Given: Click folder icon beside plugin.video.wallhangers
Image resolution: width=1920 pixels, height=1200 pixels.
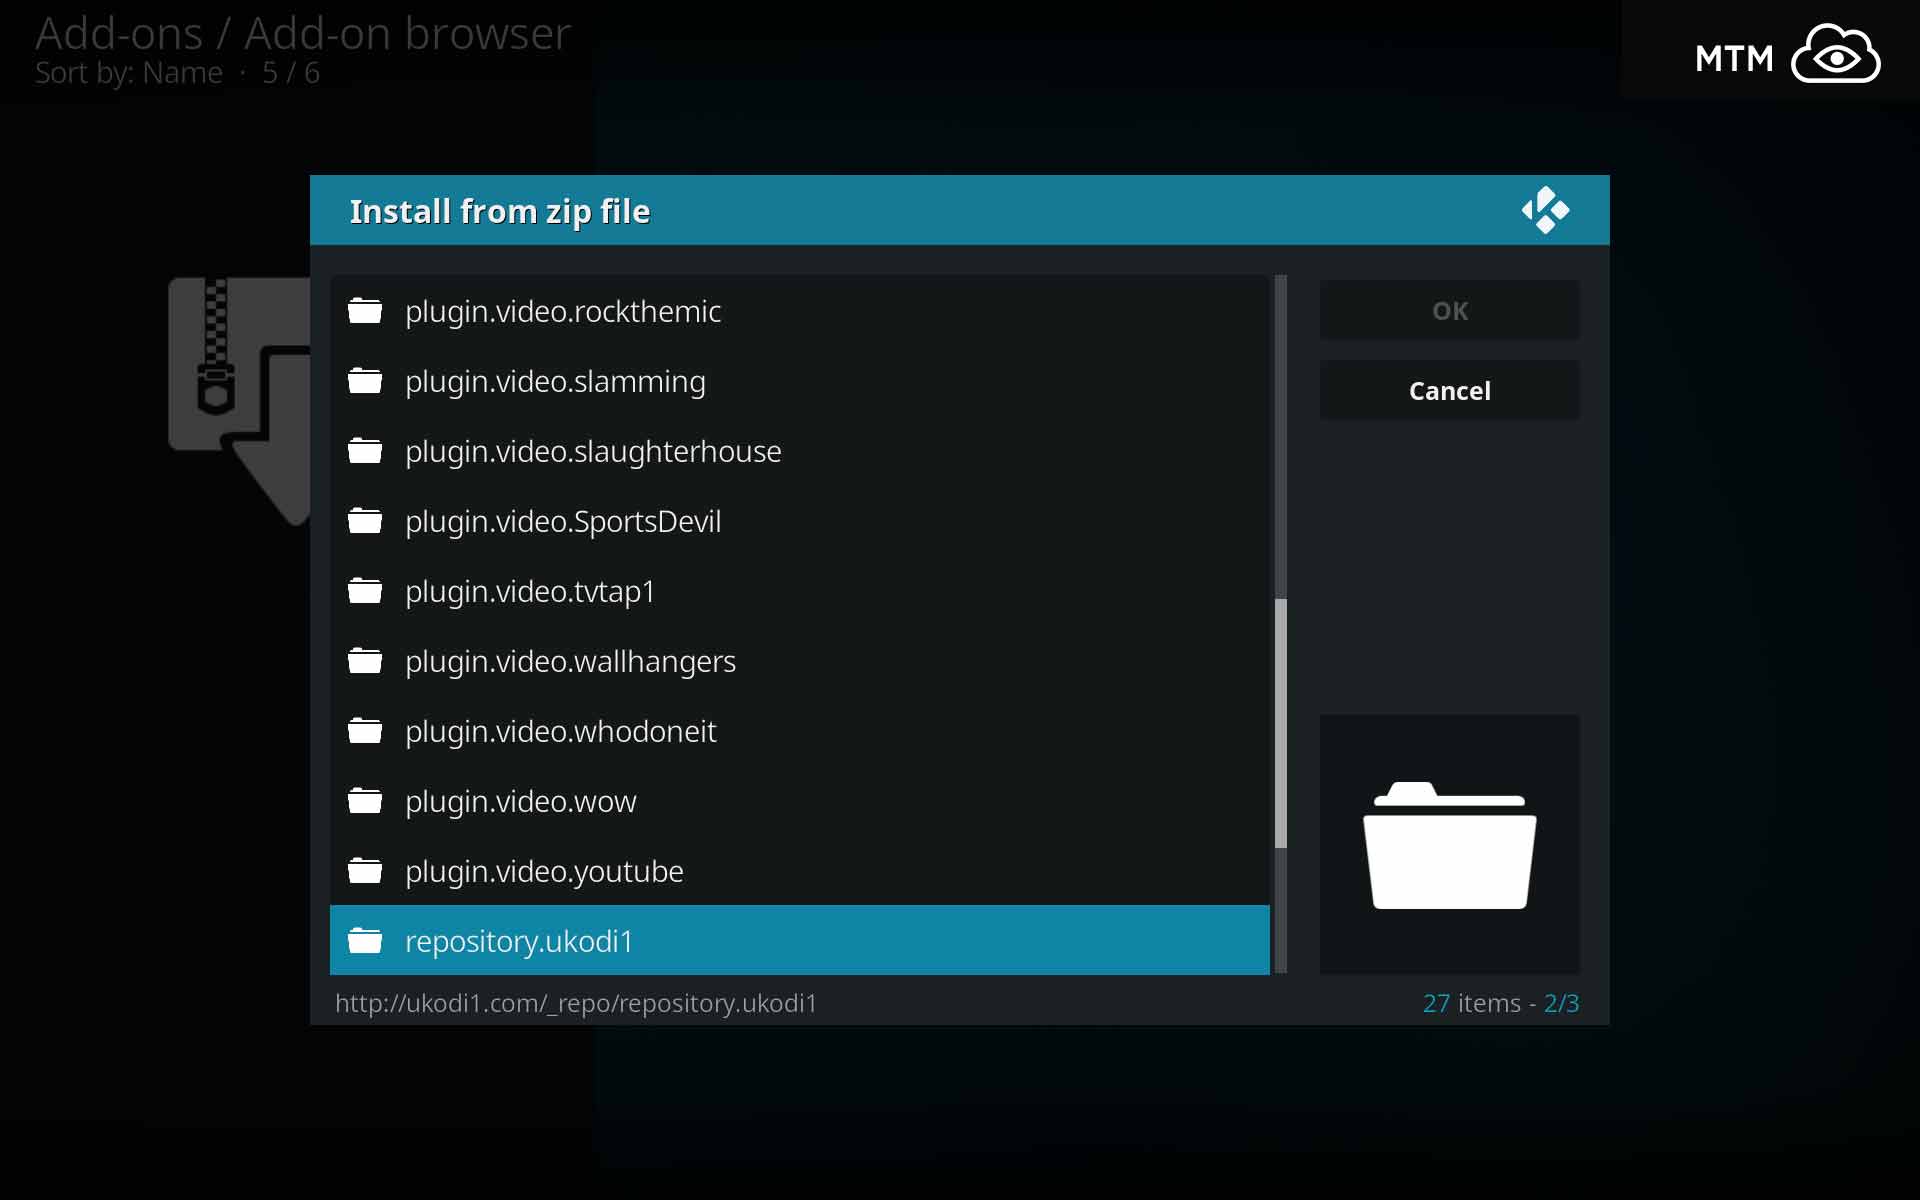Looking at the screenshot, I should [365, 661].
